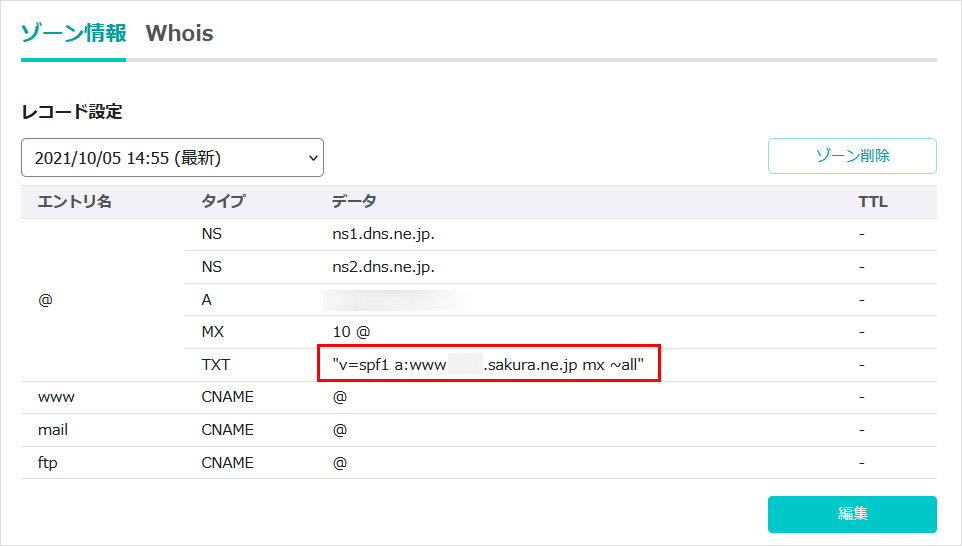
Task: Click the highlighted SPF TXT record value
Action: click(495, 365)
